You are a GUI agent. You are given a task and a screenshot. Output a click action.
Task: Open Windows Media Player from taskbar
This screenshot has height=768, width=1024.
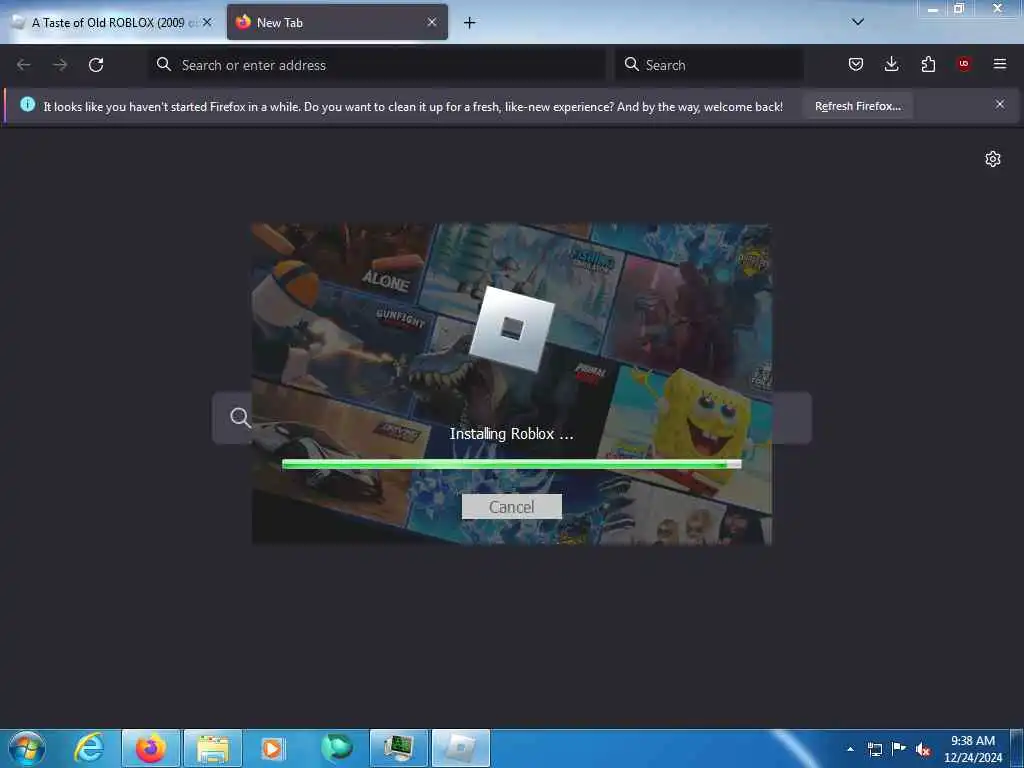pyautogui.click(x=274, y=748)
